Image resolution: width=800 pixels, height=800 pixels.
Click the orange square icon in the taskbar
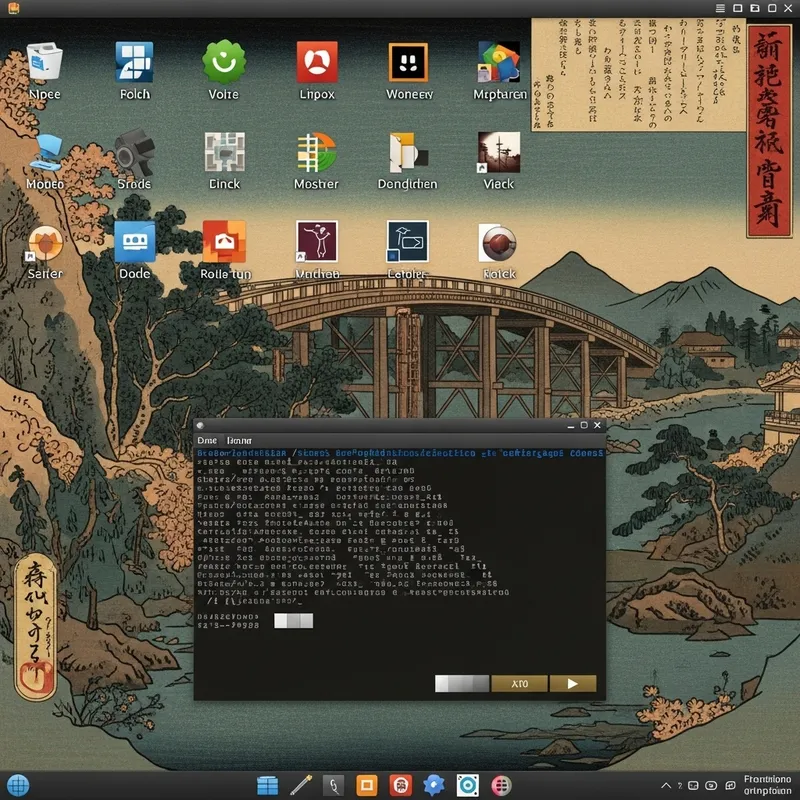click(x=368, y=786)
